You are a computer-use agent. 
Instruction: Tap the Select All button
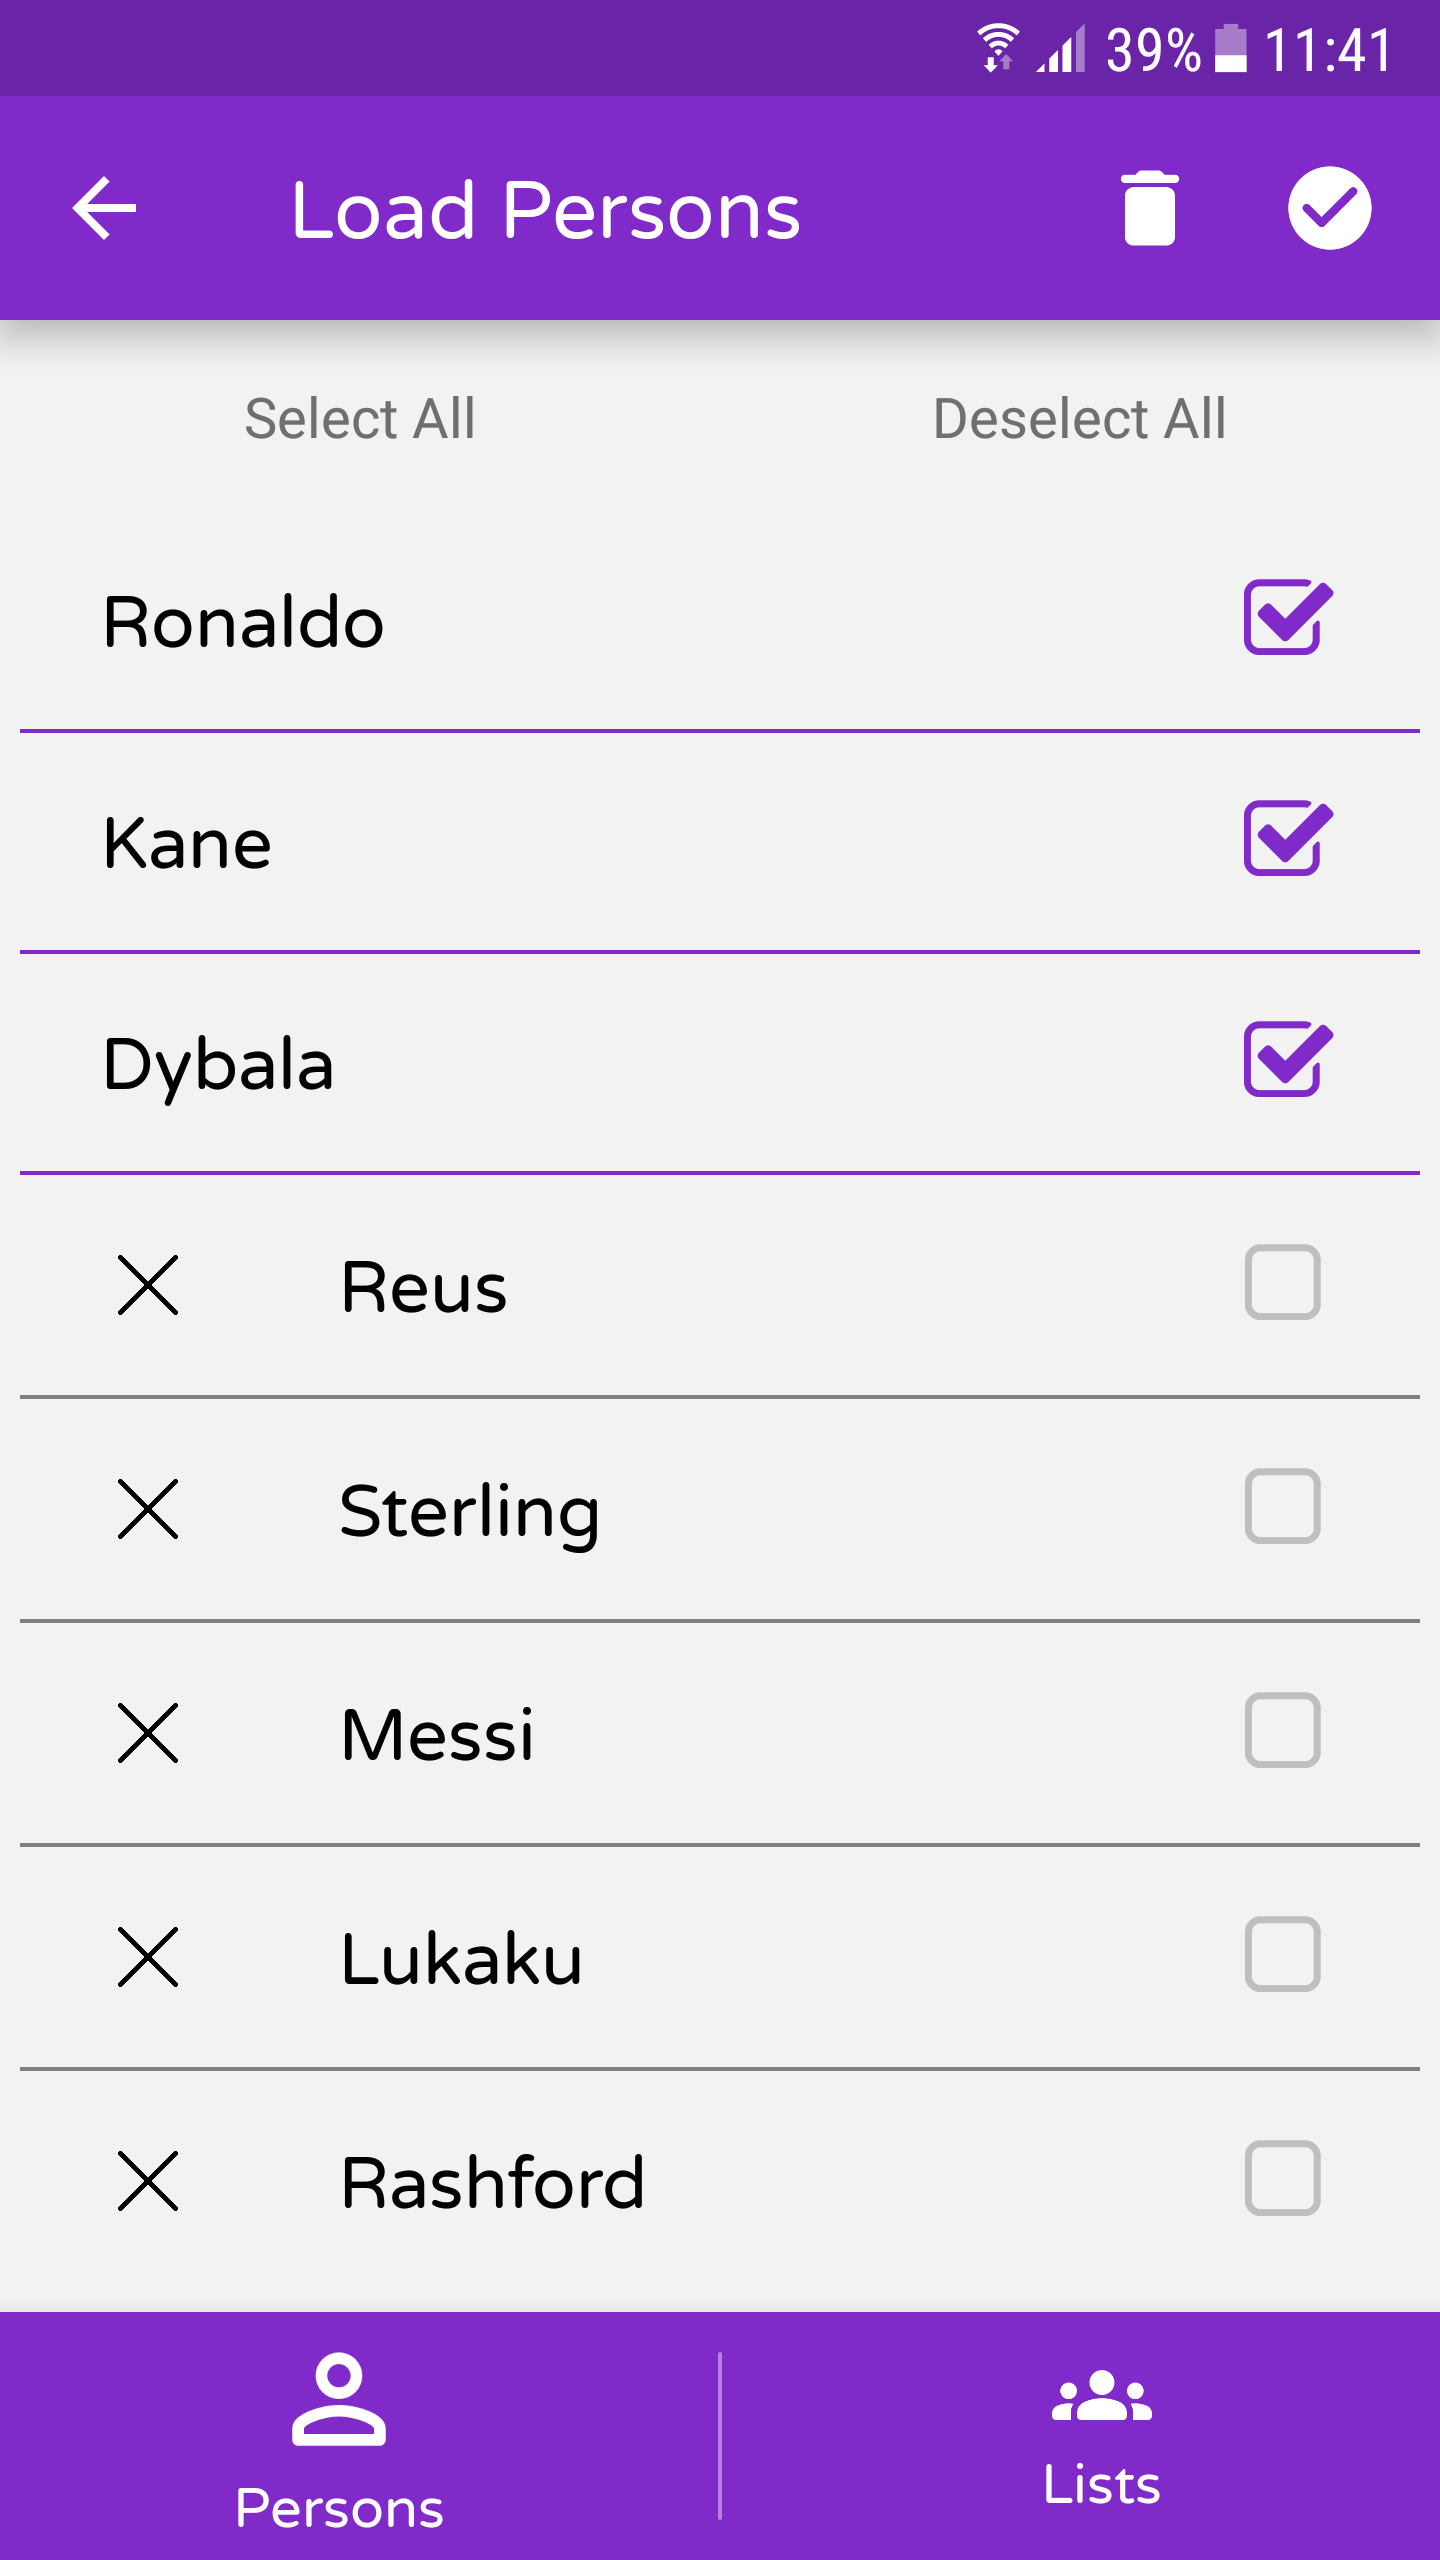(x=360, y=418)
